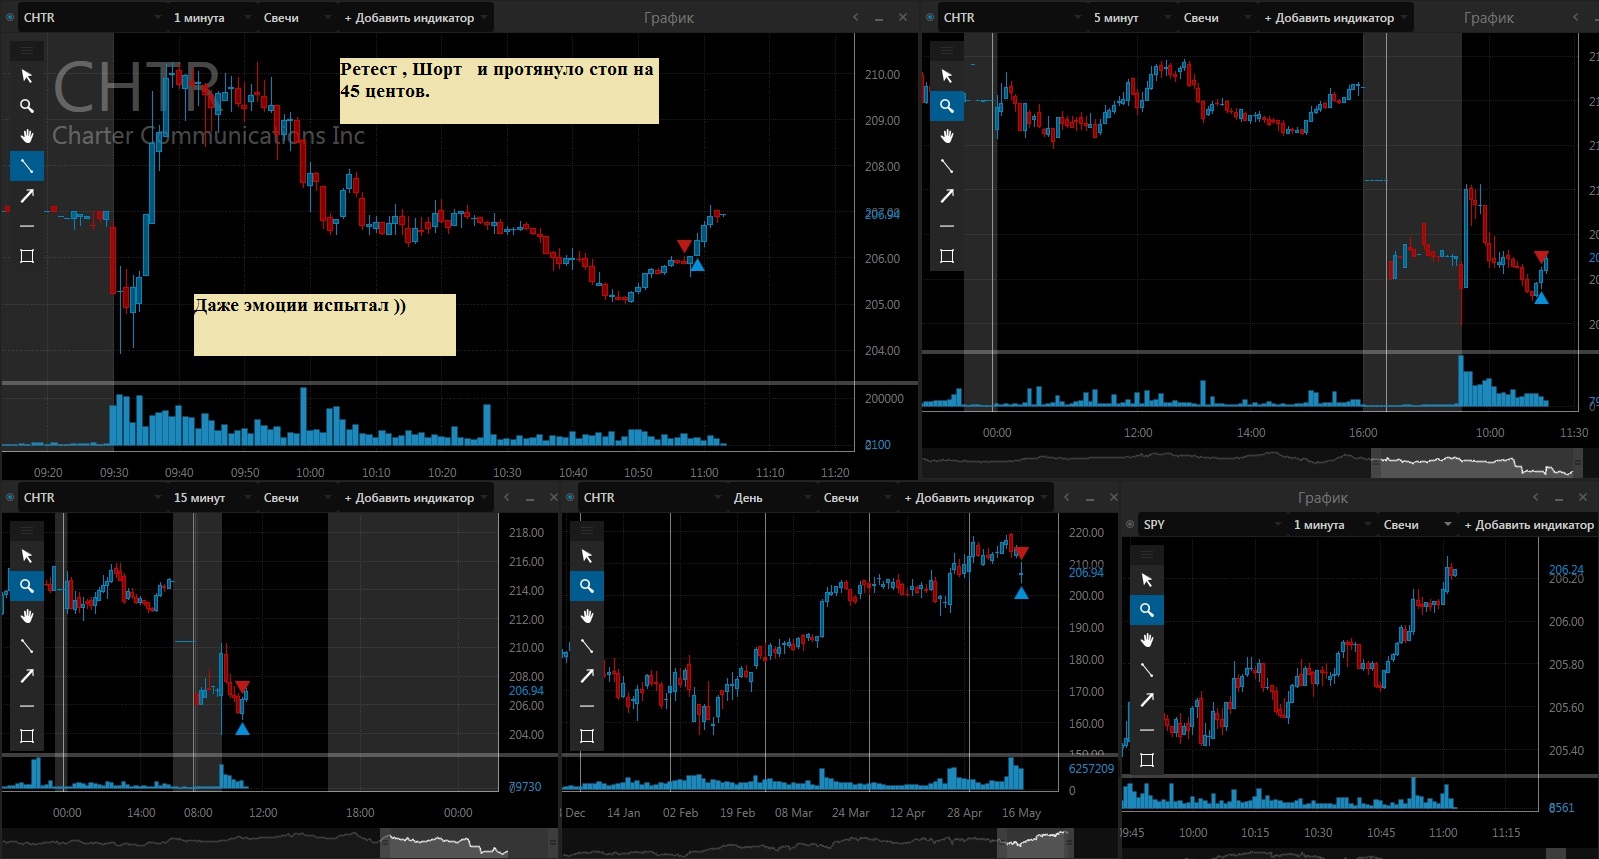Select cursor tool in CHTR 15 минут chart
Image resolution: width=1599 pixels, height=859 pixels.
[x=27, y=556]
